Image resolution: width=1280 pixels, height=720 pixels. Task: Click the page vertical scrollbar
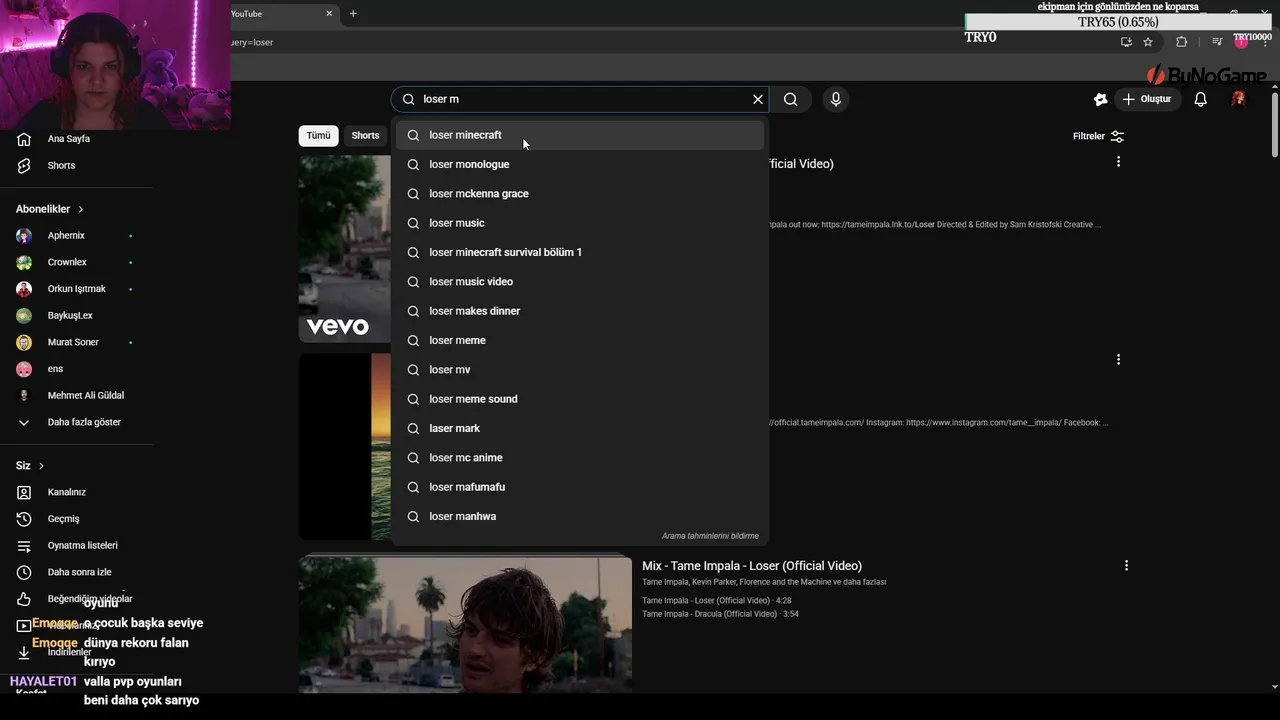[1275, 124]
